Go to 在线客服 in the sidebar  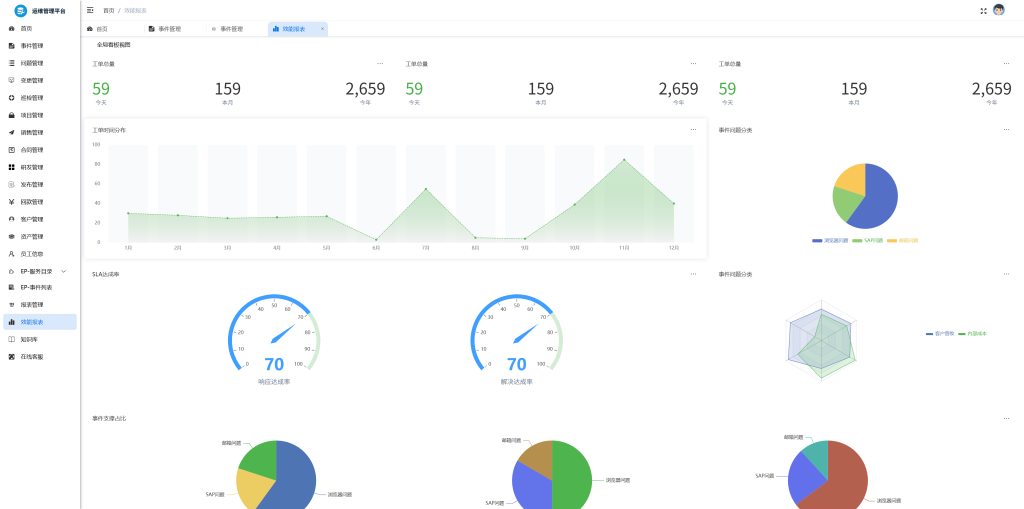click(31, 356)
